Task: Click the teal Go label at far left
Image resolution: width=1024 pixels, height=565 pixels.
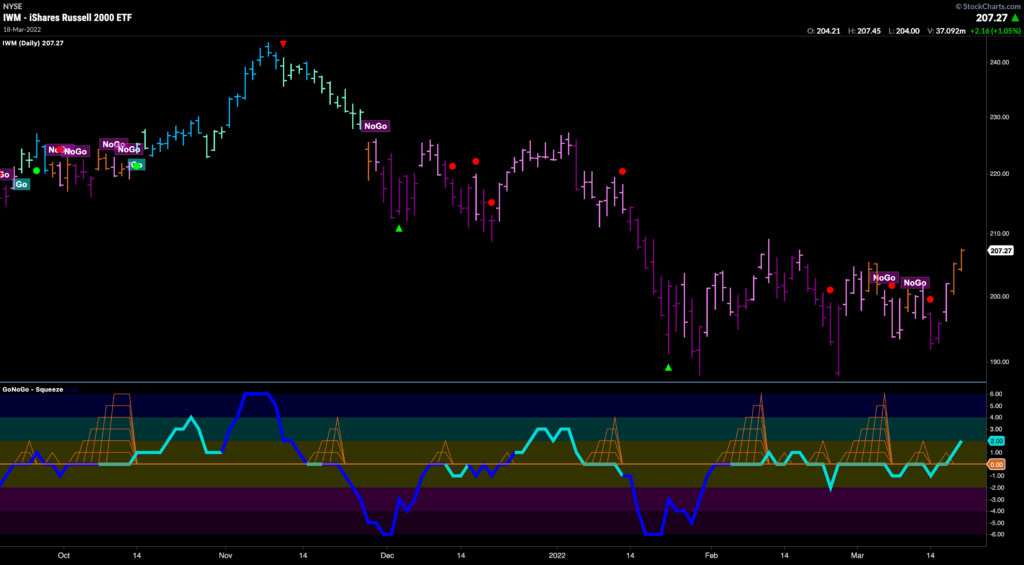Action: click(x=22, y=185)
